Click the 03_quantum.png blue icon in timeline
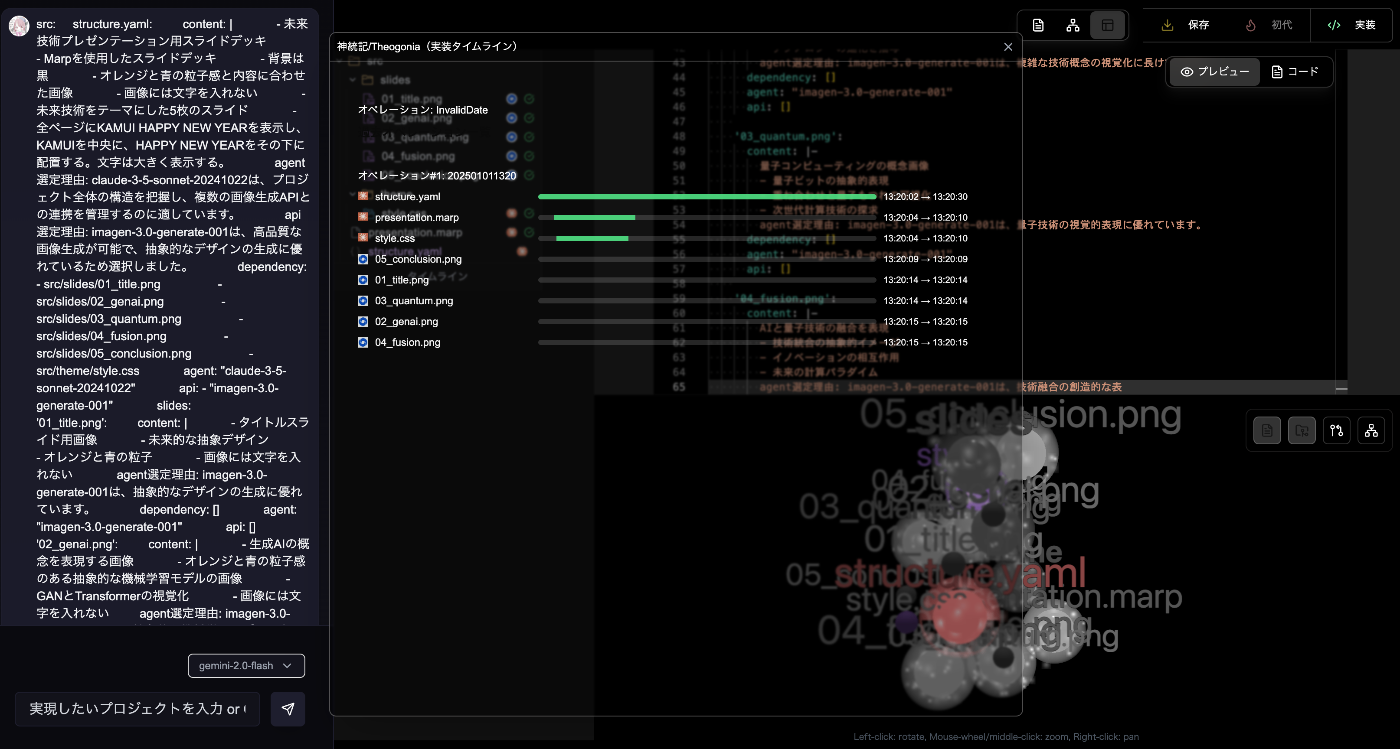 click(x=363, y=301)
